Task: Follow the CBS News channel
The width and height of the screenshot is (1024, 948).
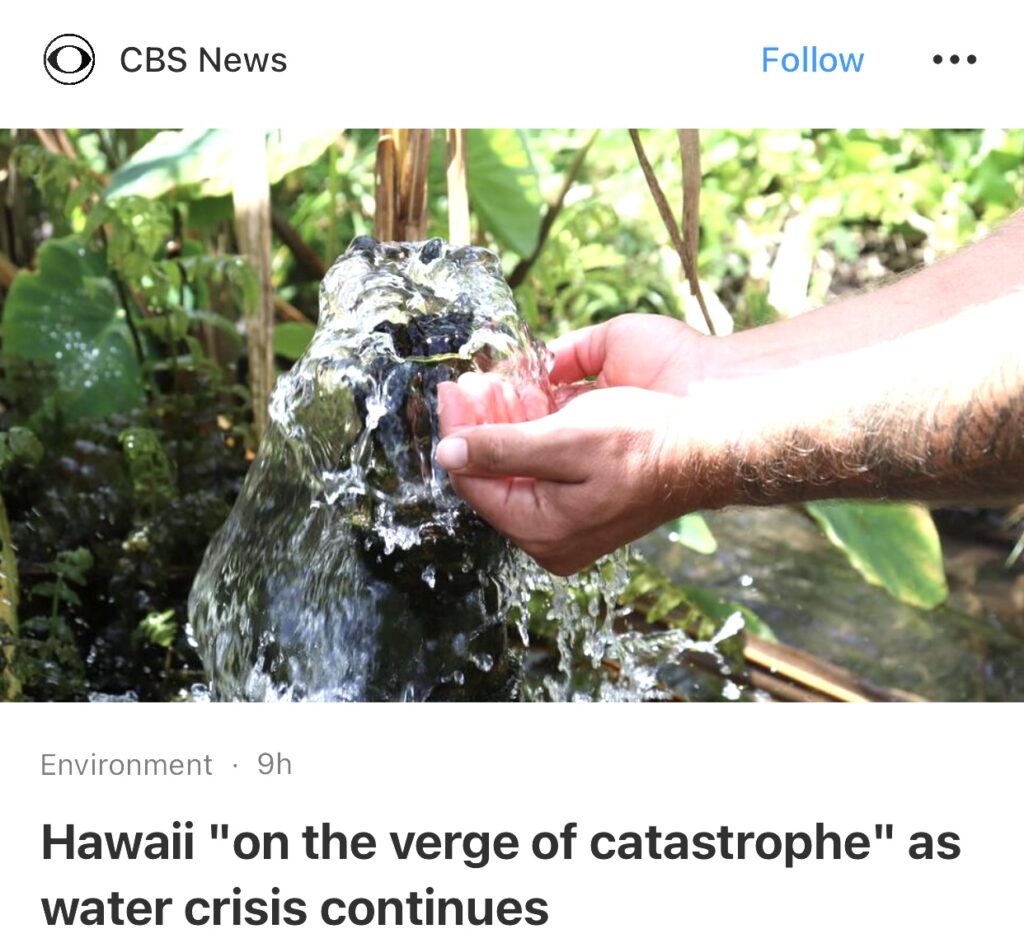Action: point(812,60)
